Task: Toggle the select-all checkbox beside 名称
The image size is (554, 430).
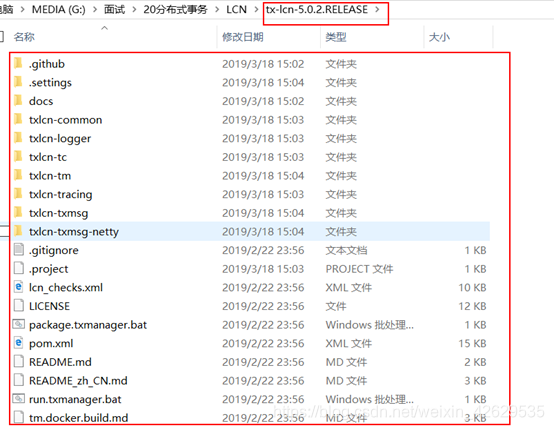Action: point(1,37)
